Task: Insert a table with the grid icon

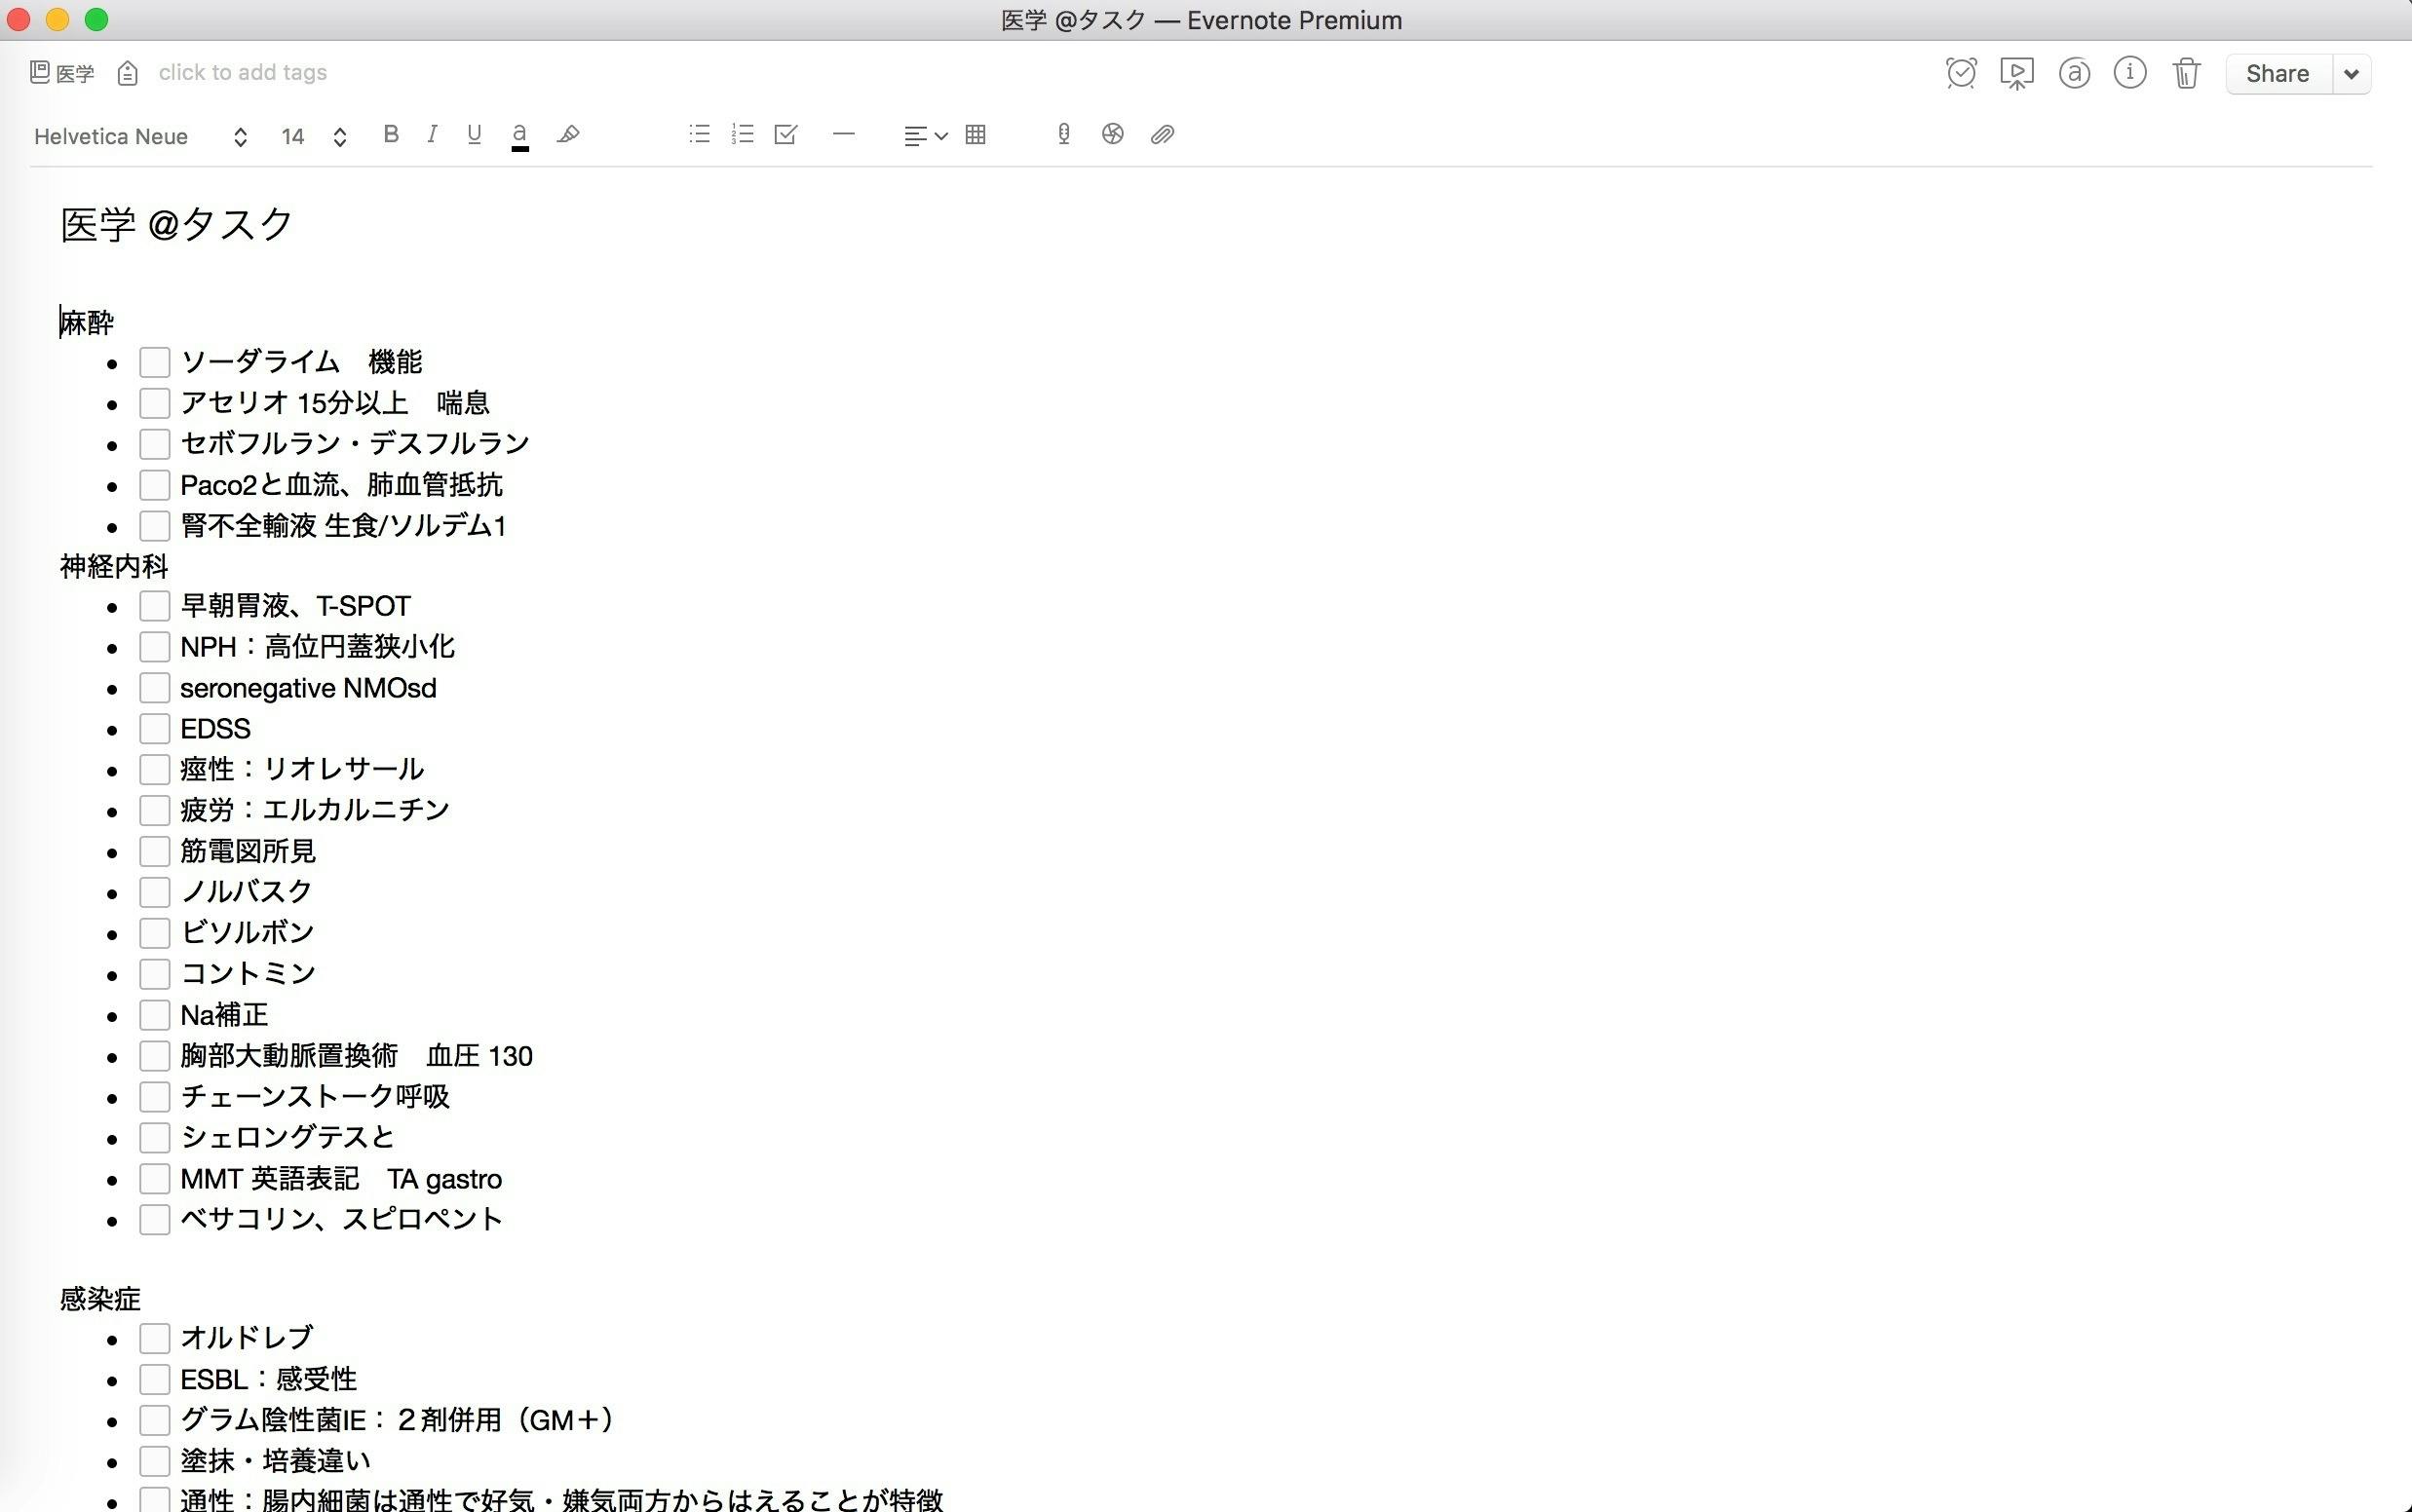Action: (x=976, y=134)
